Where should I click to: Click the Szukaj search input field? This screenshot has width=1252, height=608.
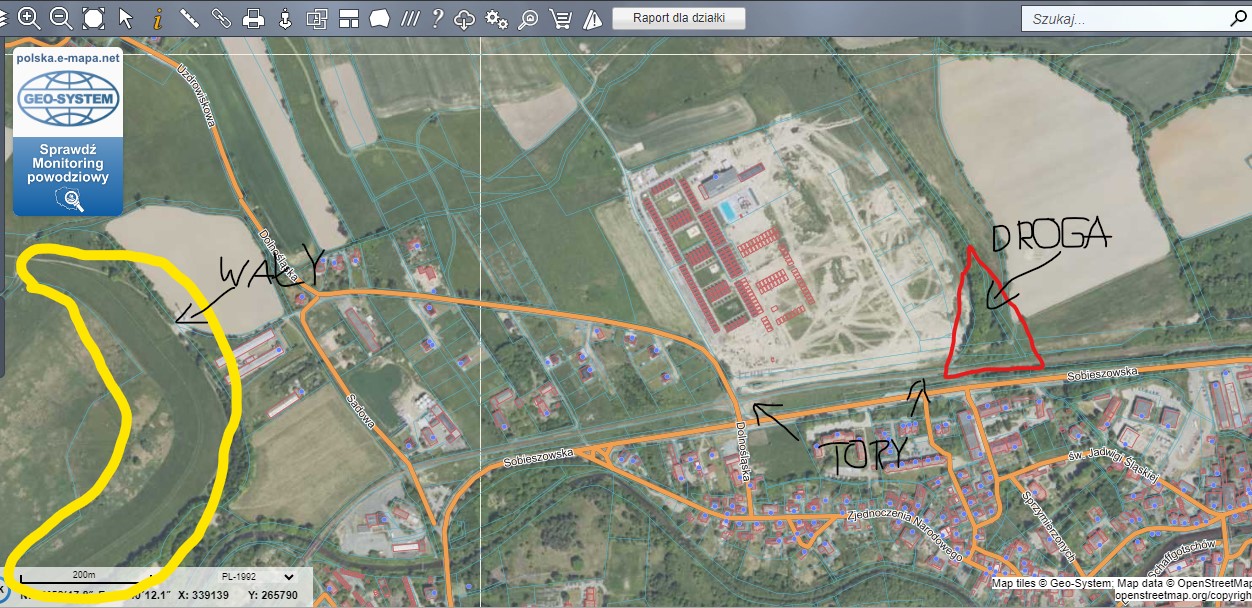pyautogui.click(x=1120, y=19)
